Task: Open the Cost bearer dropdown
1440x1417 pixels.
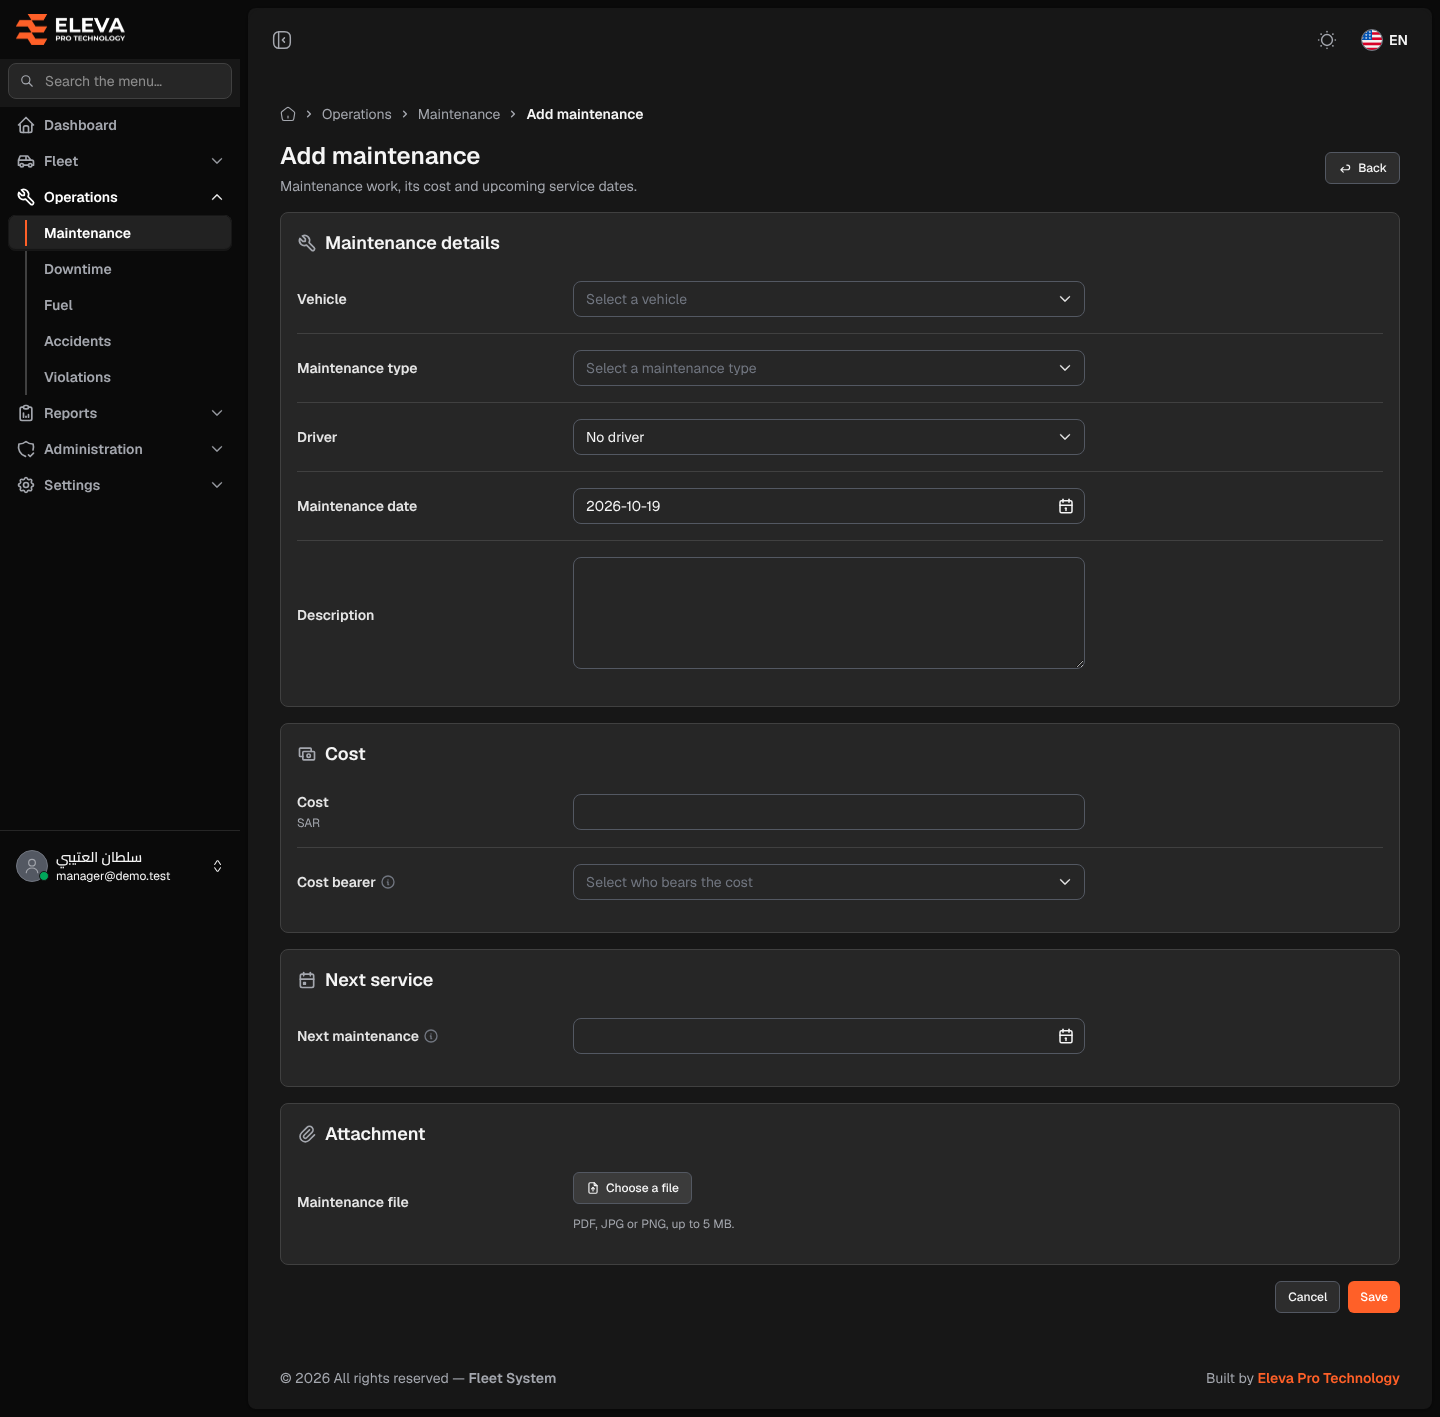Action: (829, 882)
